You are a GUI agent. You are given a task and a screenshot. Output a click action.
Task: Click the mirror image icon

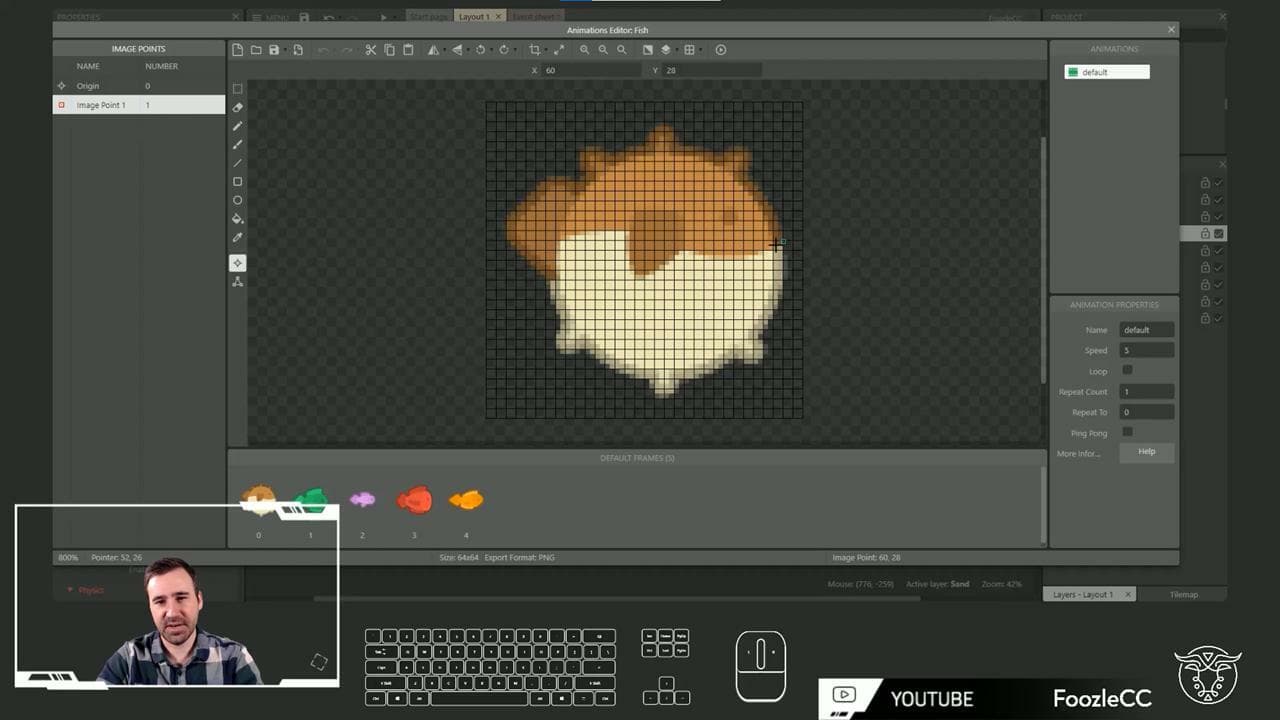[433, 50]
